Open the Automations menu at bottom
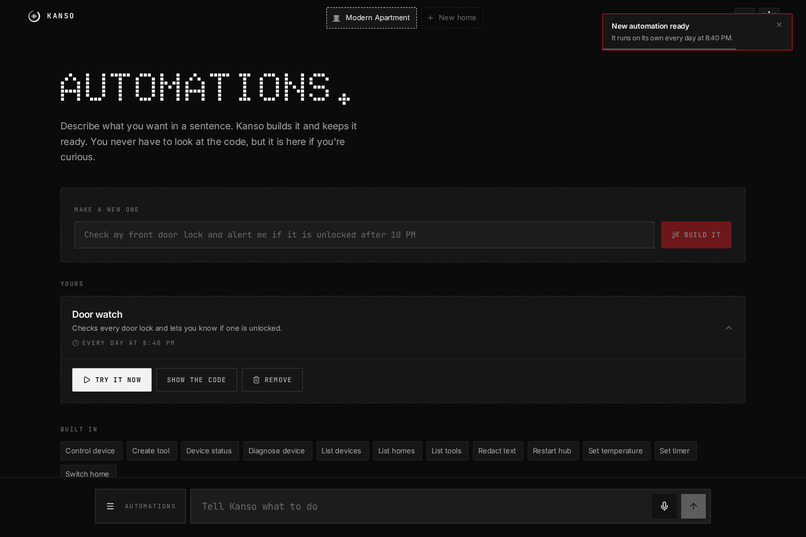This screenshot has height=537, width=806. pyautogui.click(x=140, y=506)
